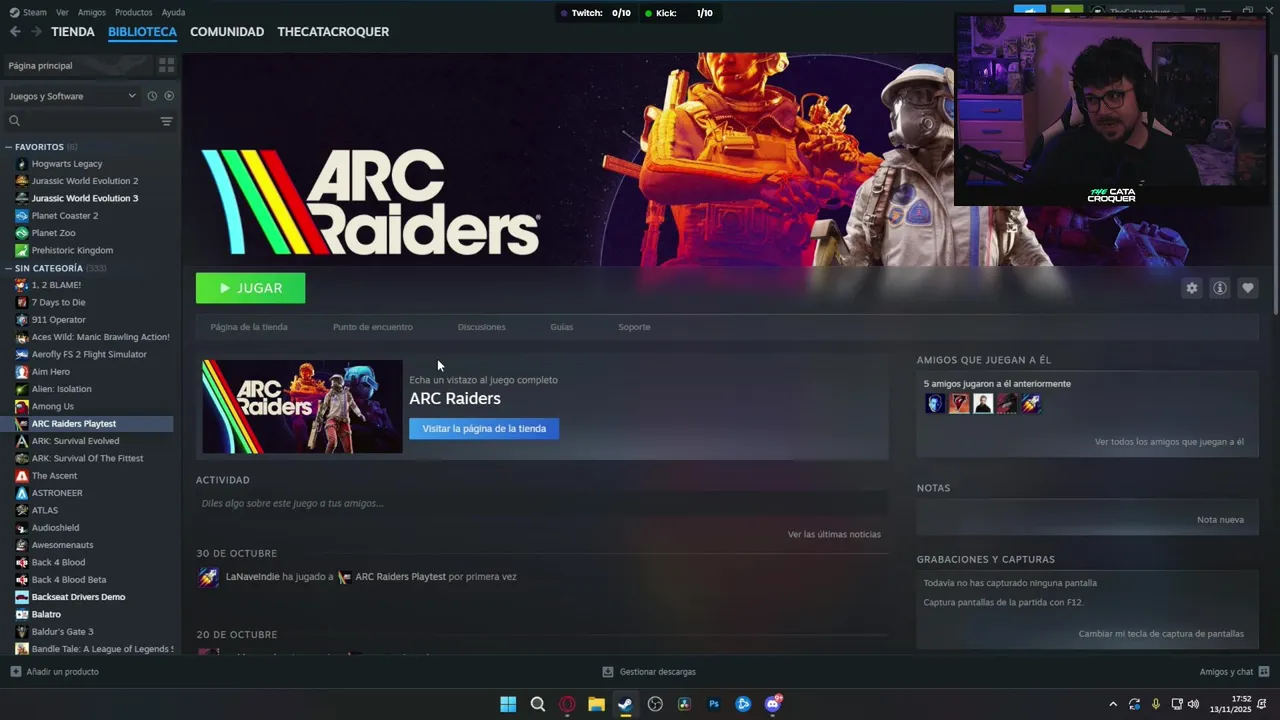The width and height of the screenshot is (1280, 720).
Task: Open the Juegos y Software dropdown
Action: click(72, 96)
